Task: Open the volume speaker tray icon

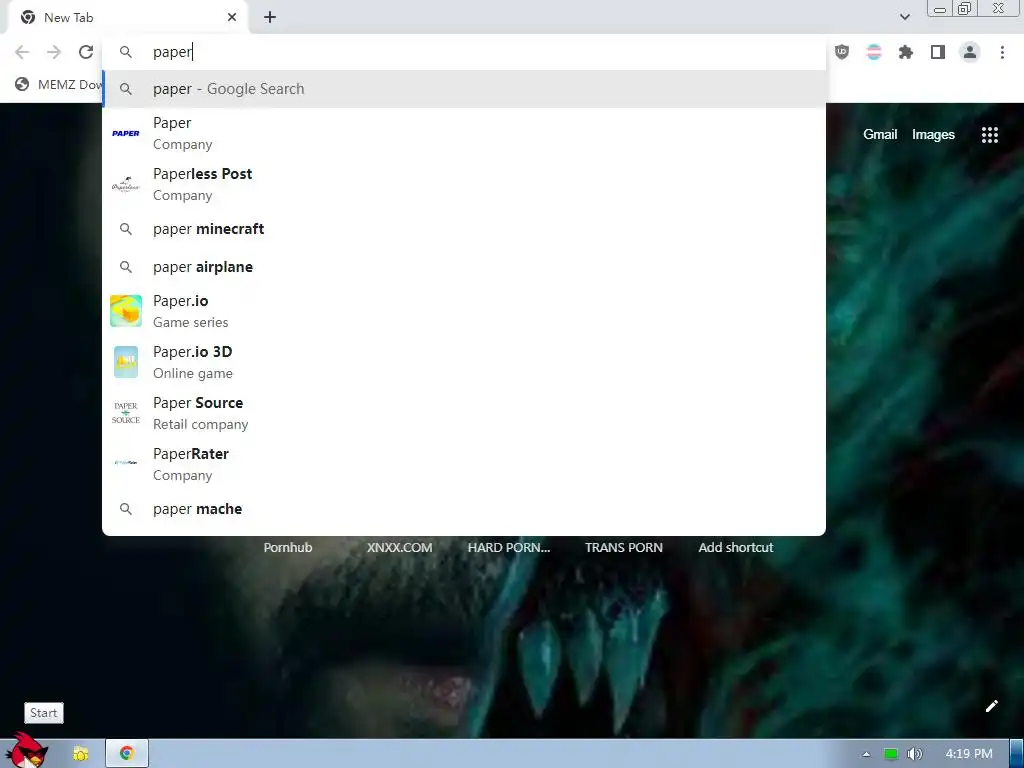Action: click(915, 754)
